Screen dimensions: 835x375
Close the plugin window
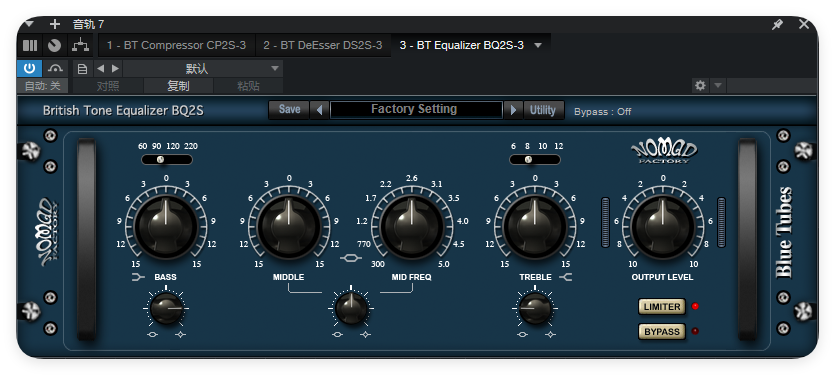coord(804,24)
